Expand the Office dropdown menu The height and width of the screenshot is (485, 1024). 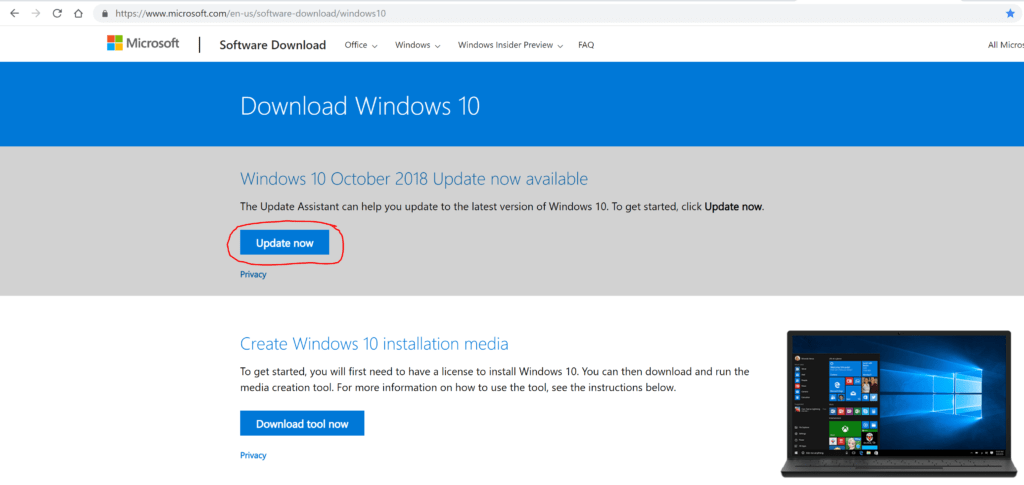361,45
